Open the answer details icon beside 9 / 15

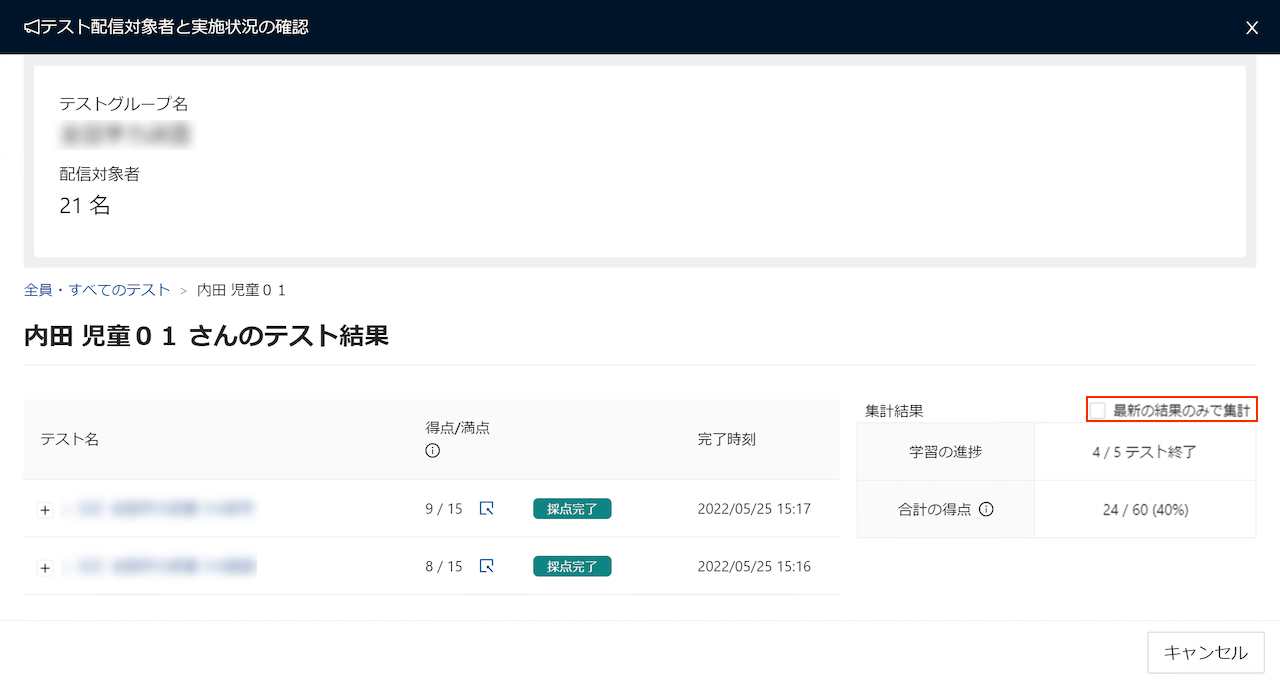(x=487, y=508)
